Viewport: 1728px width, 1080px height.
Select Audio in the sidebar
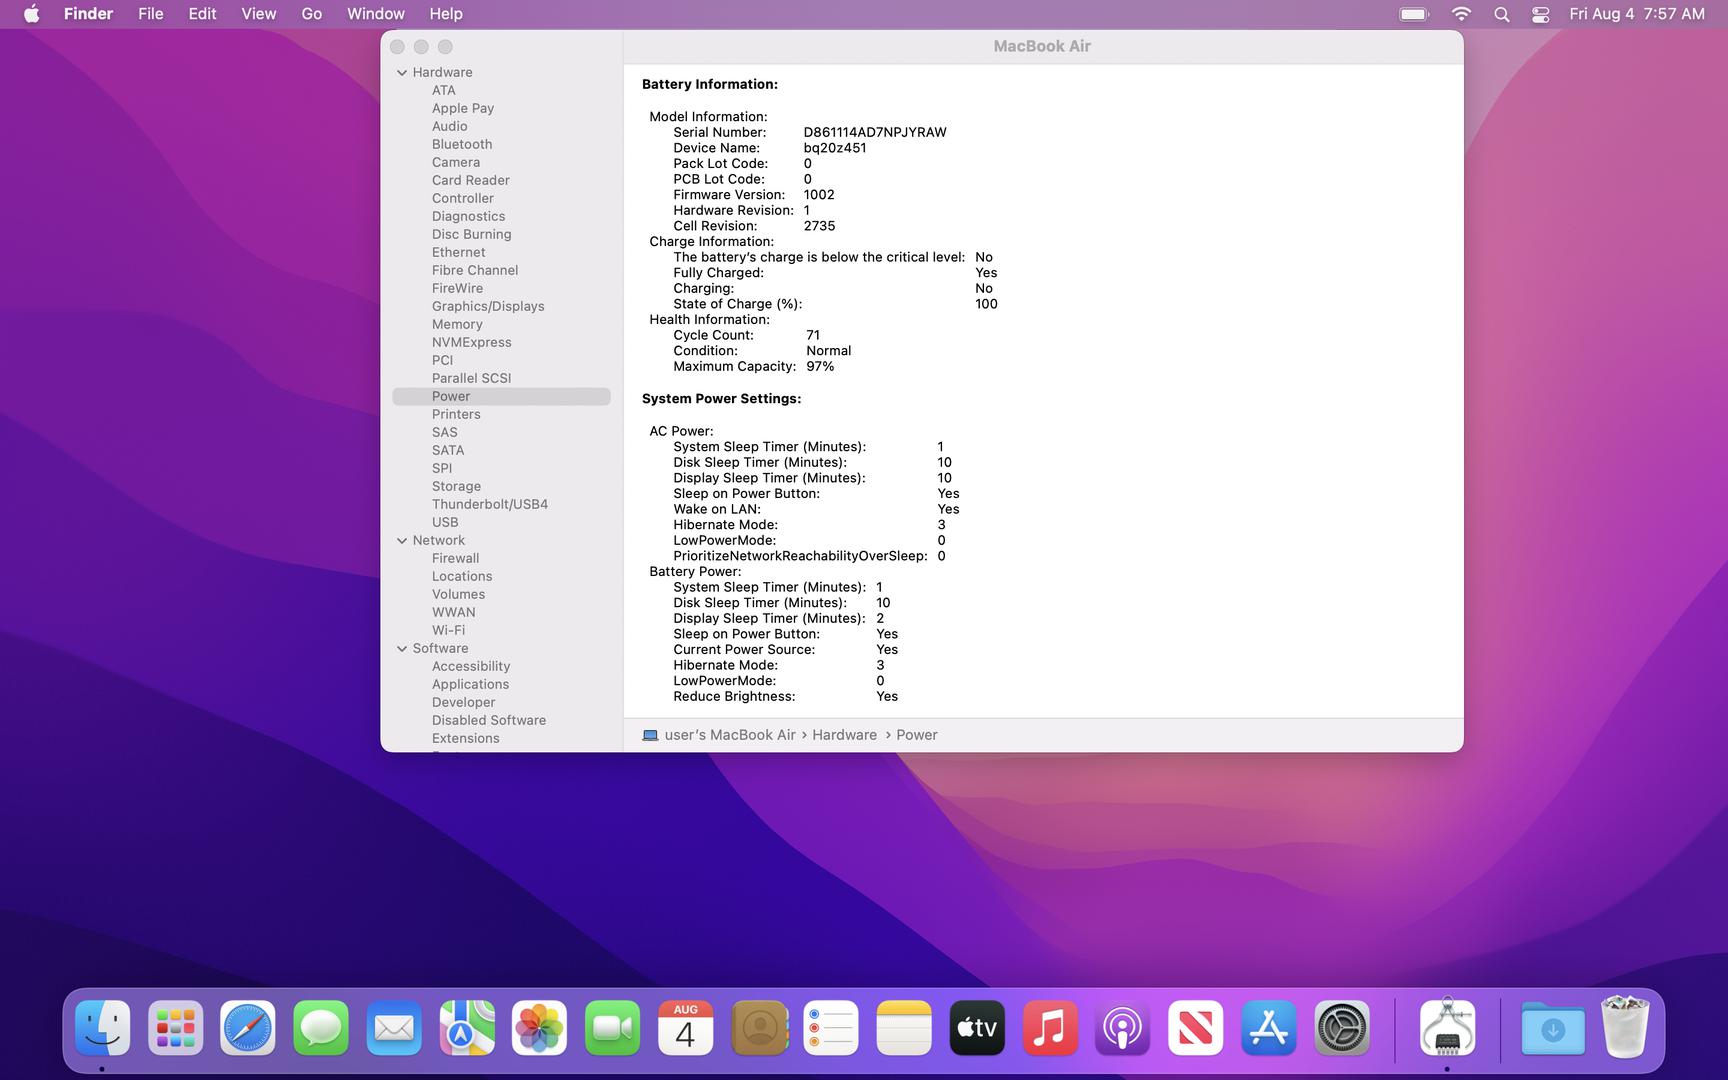pyautogui.click(x=449, y=126)
